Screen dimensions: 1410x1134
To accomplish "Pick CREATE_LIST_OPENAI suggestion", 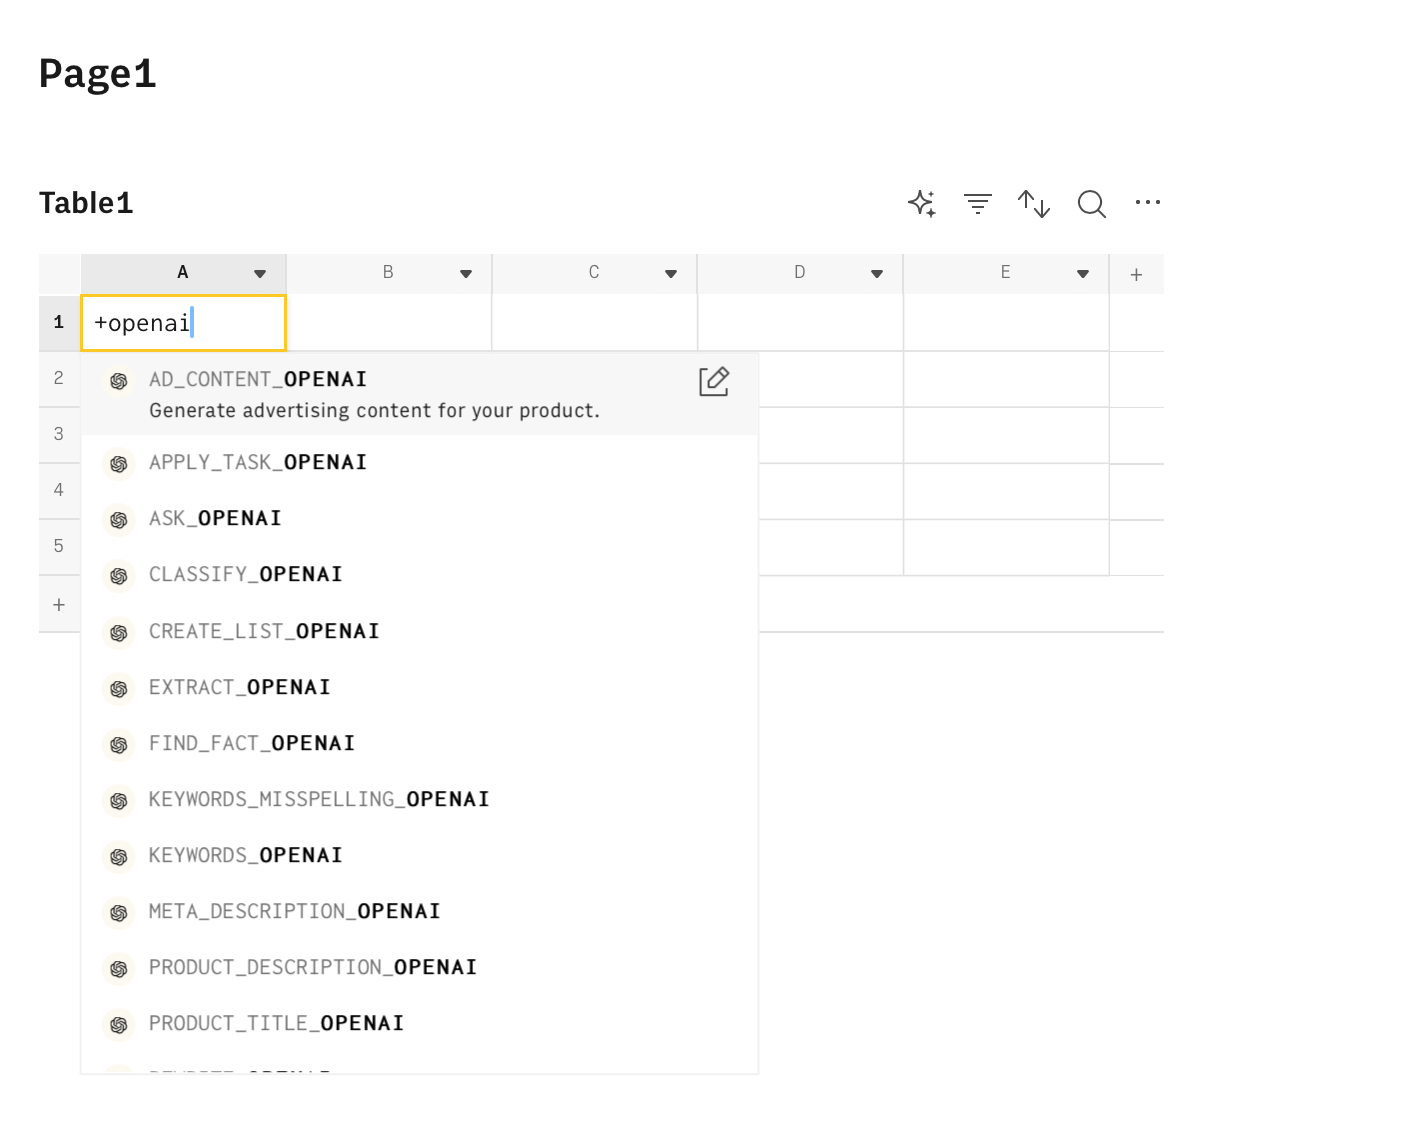I will tap(419, 632).
